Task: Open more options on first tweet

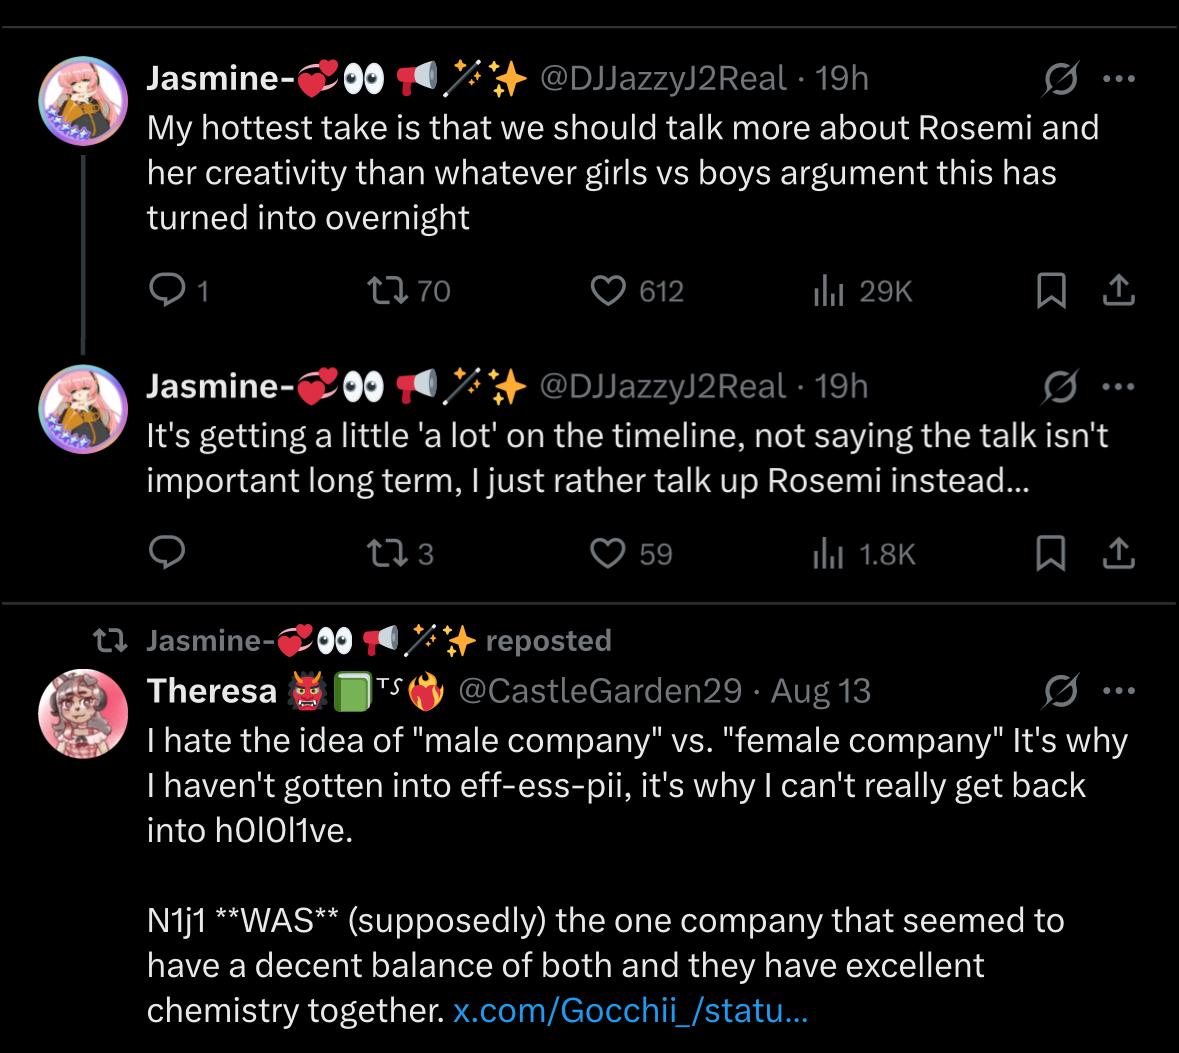Action: click(1118, 79)
